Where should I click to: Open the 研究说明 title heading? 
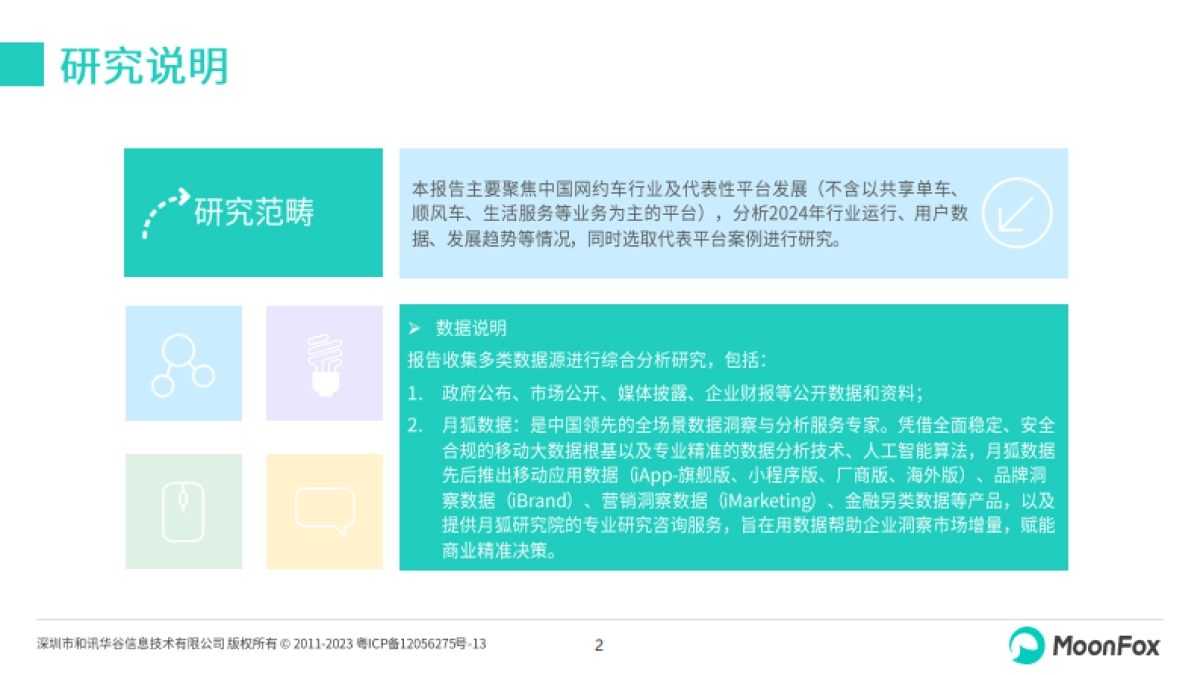click(x=146, y=68)
